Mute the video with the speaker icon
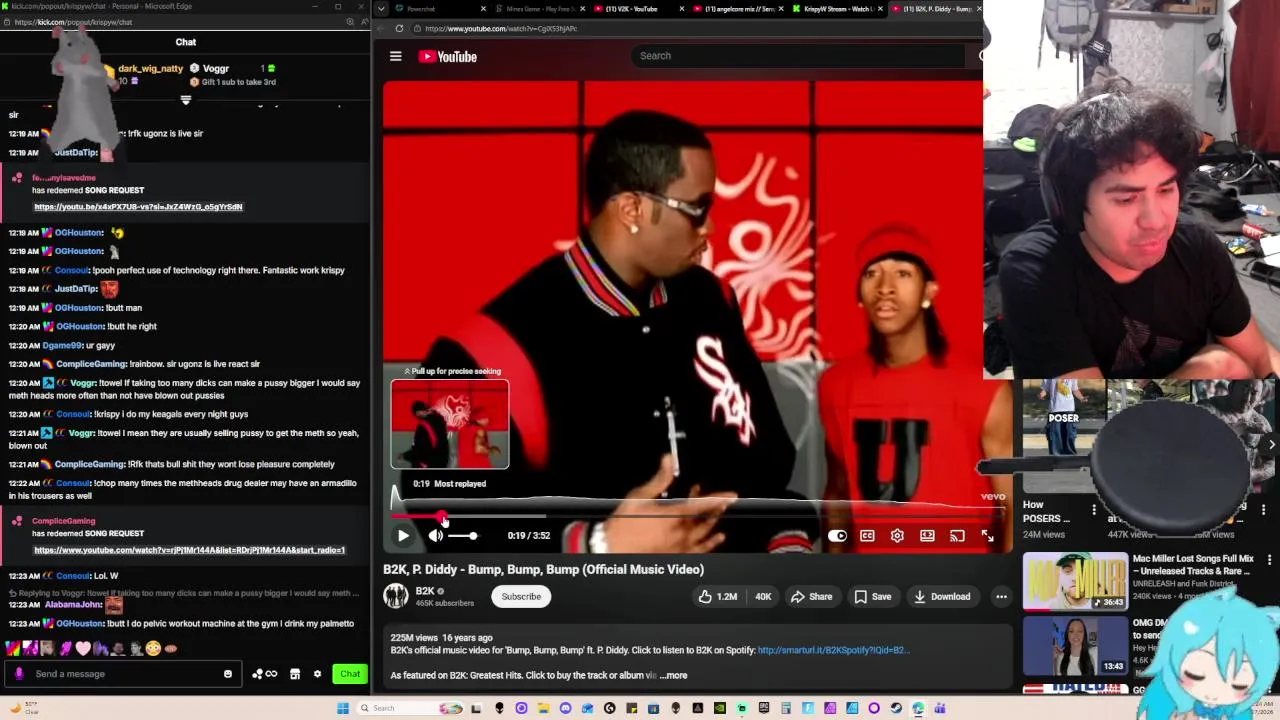This screenshot has height=720, width=1280. coord(436,536)
